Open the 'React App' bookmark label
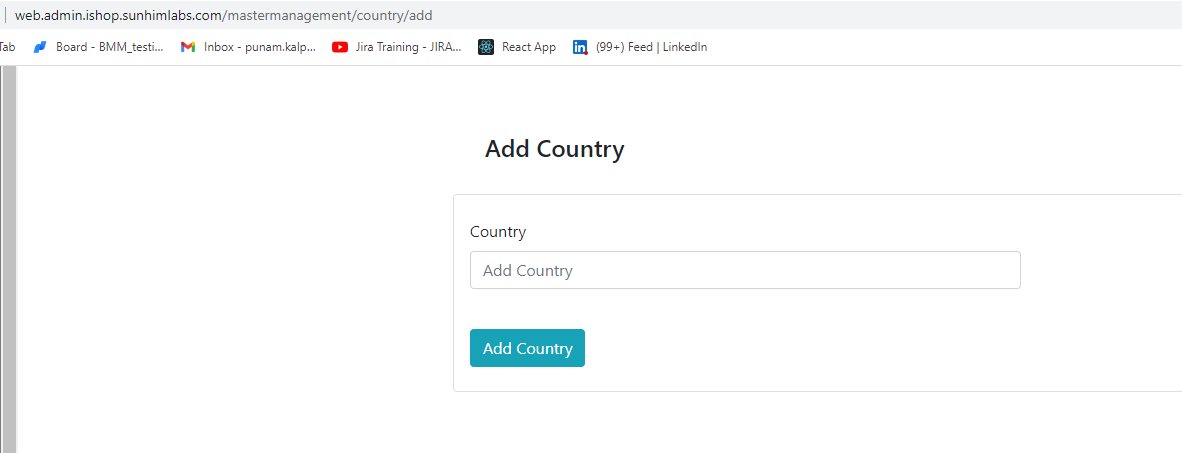This screenshot has width=1182, height=453. 528,47
